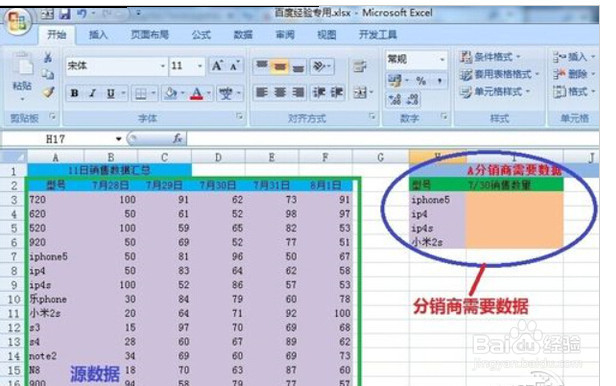This screenshot has height=386, width=616.
Task: Apply fill color bucket
Action: (x=170, y=93)
